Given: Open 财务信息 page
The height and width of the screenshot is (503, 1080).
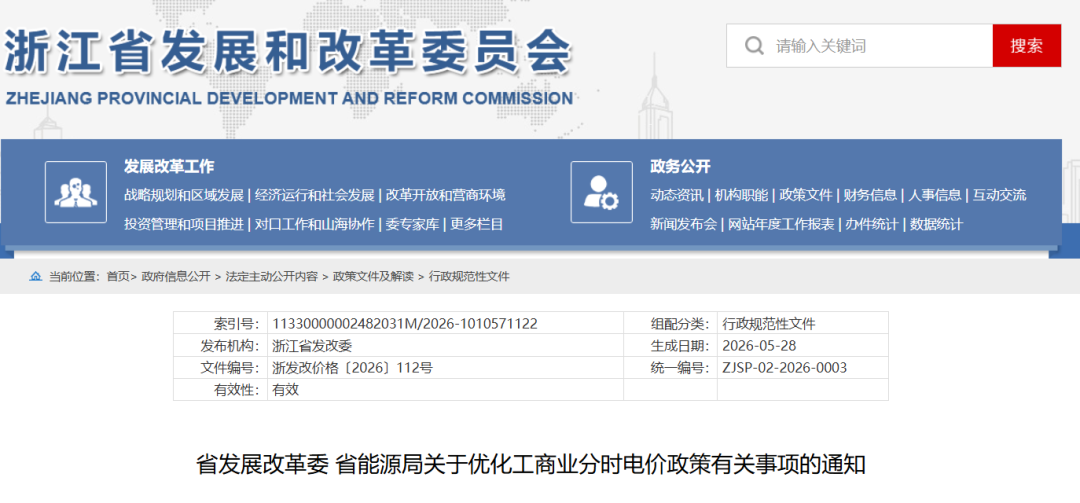Looking at the screenshot, I should tap(870, 195).
